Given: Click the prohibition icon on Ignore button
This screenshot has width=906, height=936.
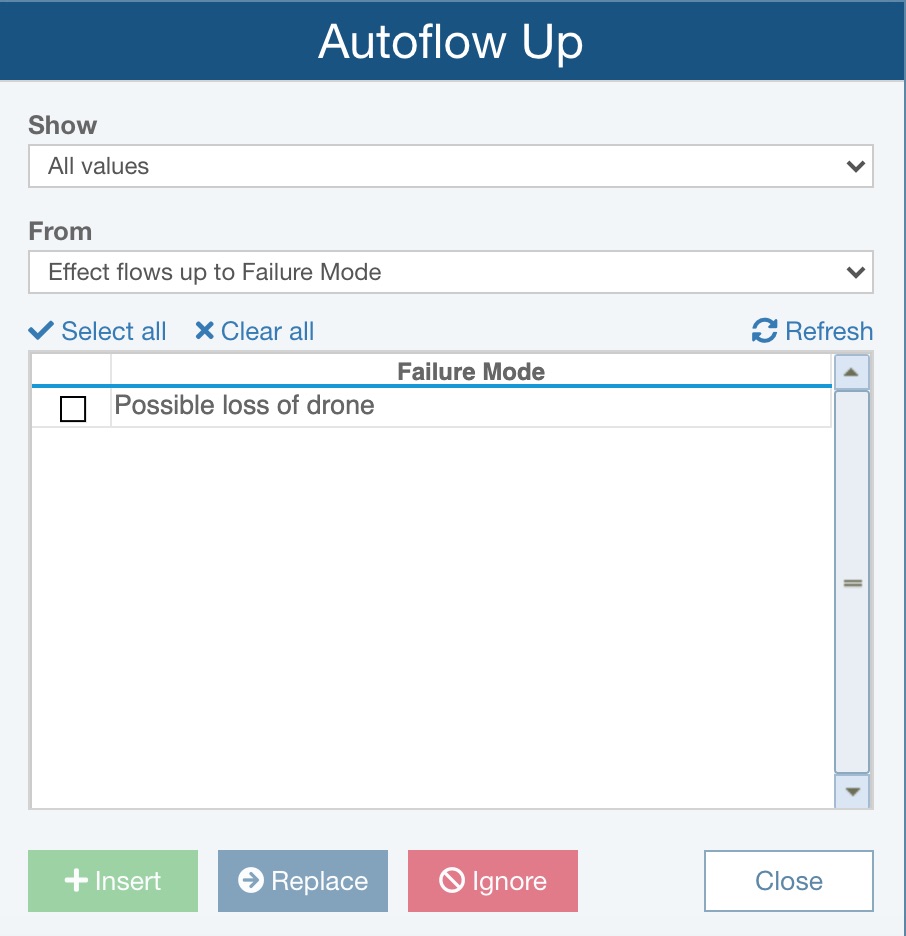Looking at the screenshot, I should click(452, 880).
